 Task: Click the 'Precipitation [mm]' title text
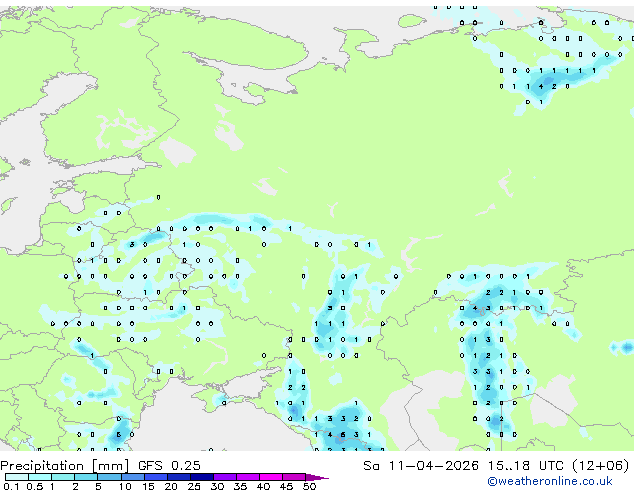[x=64, y=466]
